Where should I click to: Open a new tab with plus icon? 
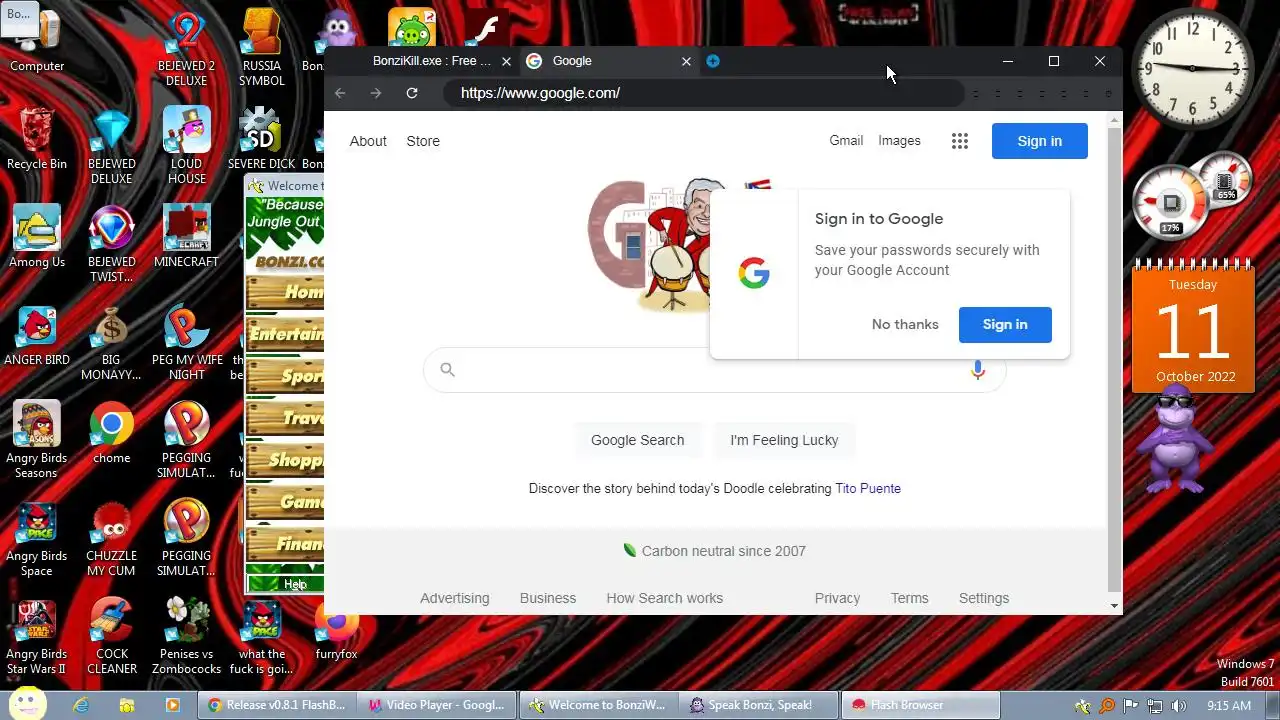[x=713, y=61]
